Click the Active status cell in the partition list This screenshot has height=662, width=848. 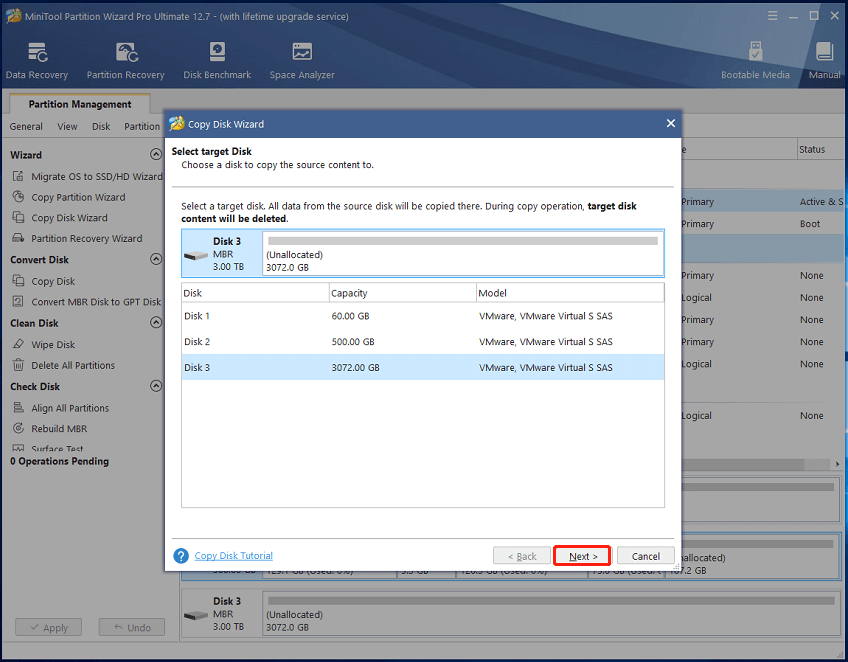(821, 201)
